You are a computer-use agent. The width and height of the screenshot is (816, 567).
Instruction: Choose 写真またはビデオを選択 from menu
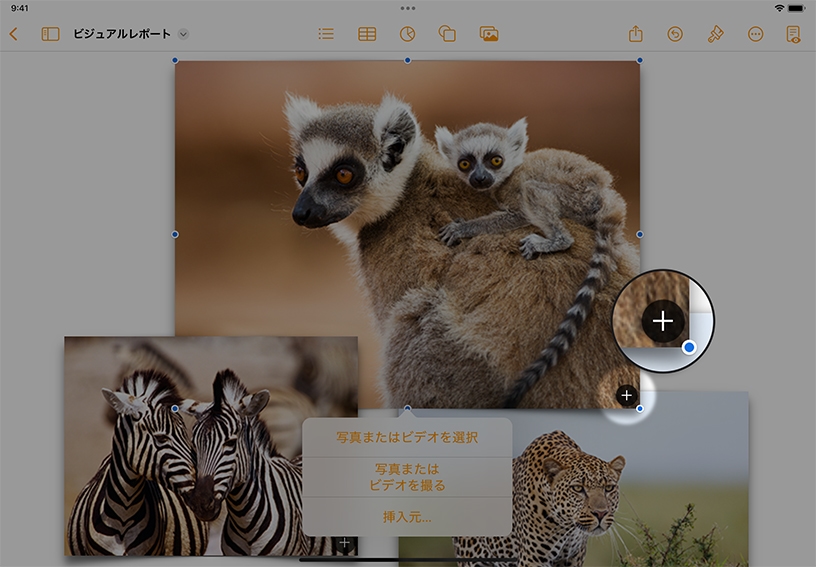(407, 437)
